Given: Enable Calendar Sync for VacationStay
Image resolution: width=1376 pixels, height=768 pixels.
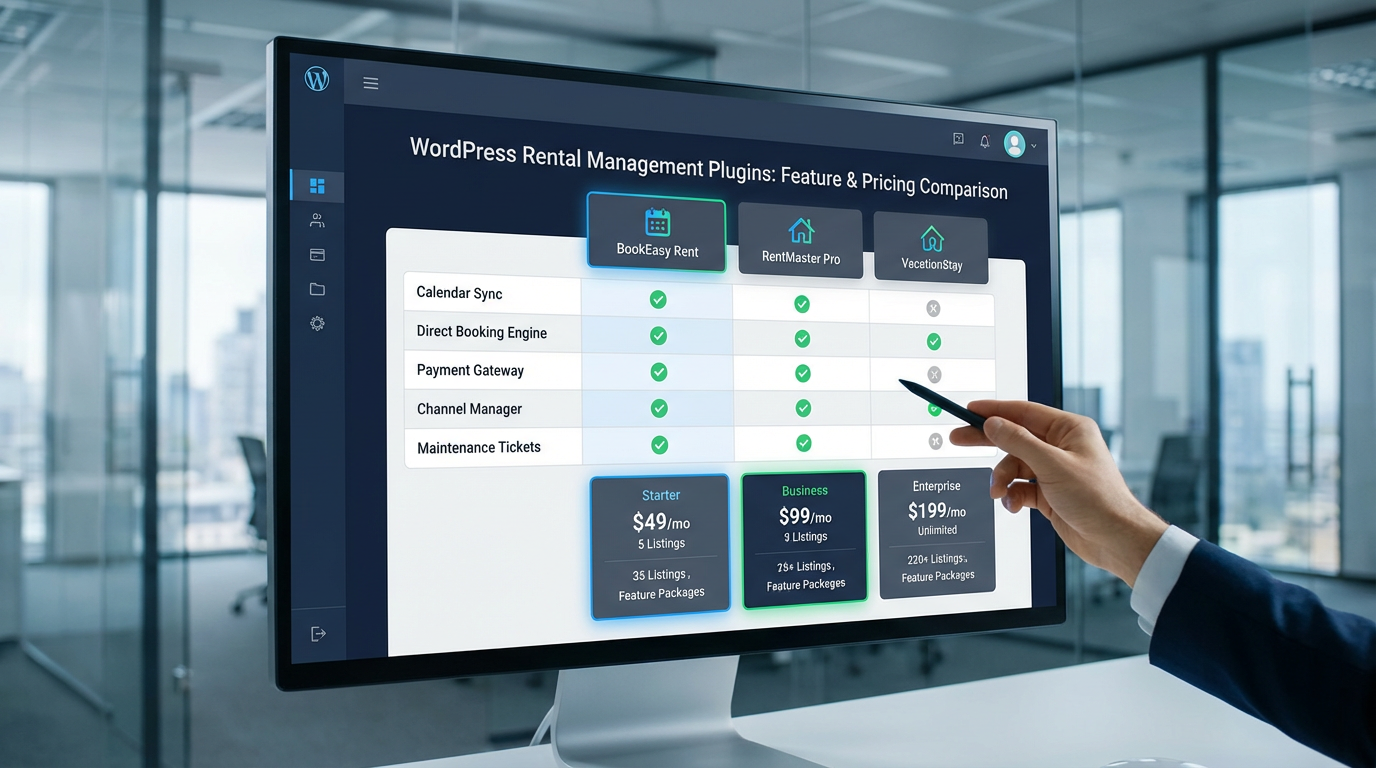Looking at the screenshot, I should coord(932,308).
